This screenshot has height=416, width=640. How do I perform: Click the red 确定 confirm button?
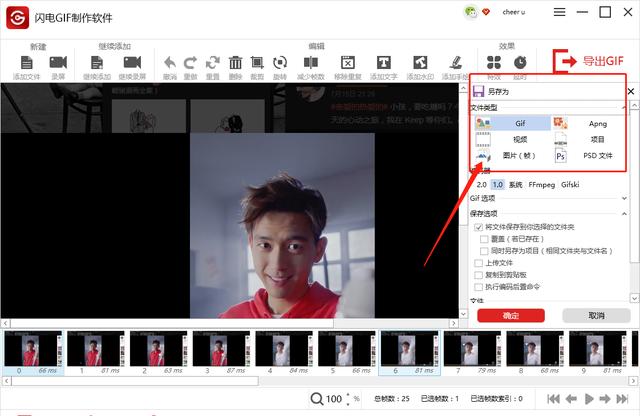pos(511,316)
